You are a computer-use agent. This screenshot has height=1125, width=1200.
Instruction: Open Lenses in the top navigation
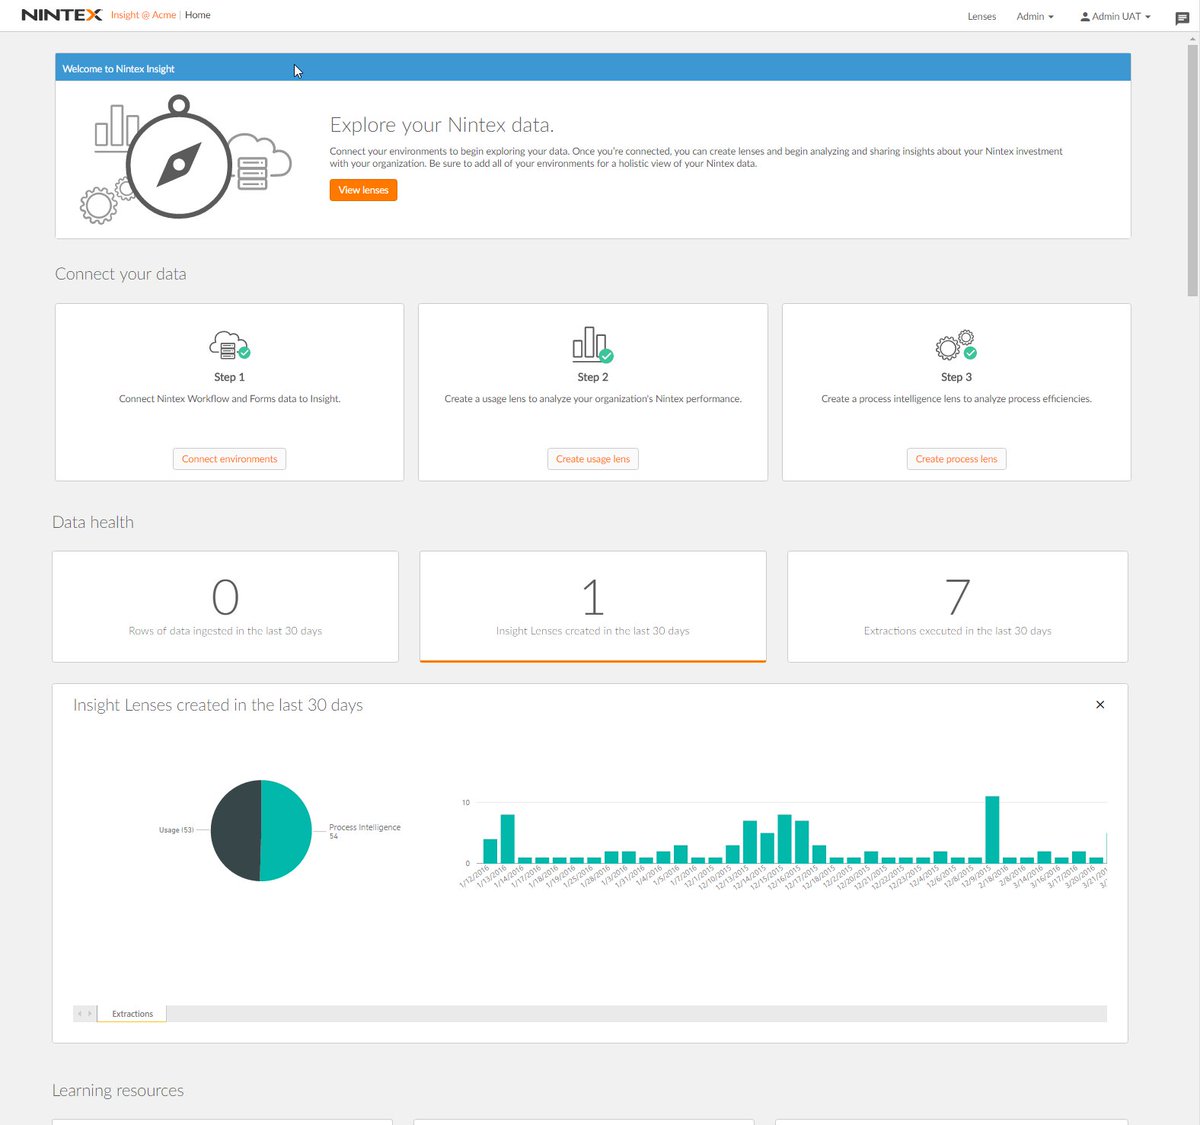point(982,16)
